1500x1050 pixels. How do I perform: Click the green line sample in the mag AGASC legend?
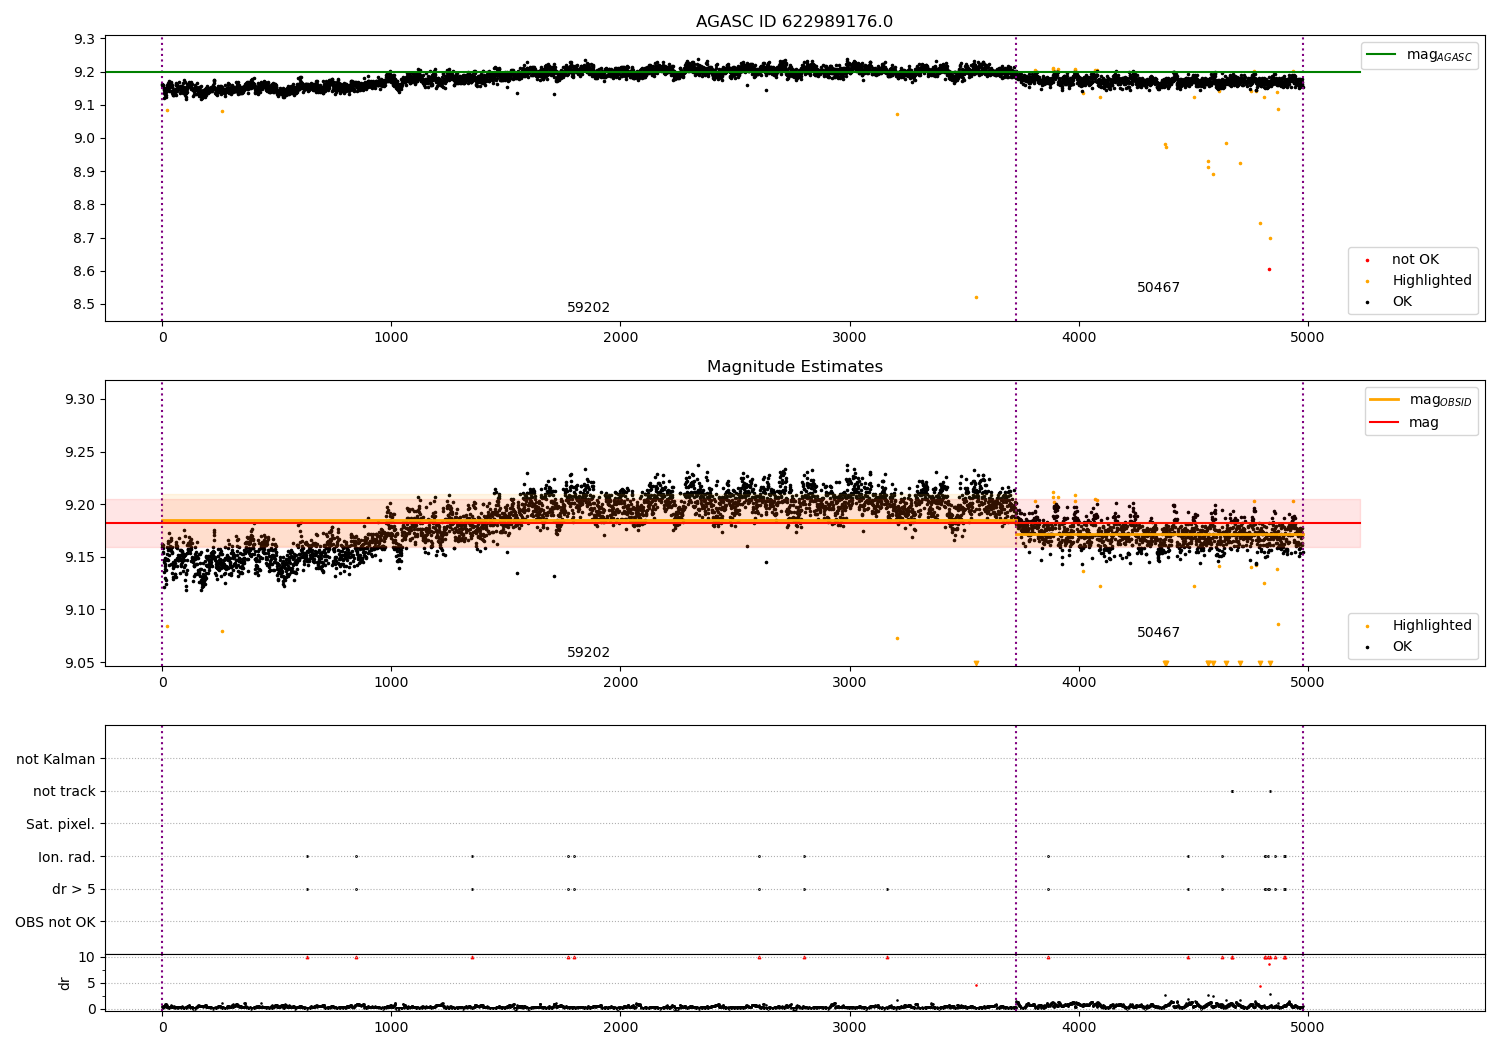coord(1382,55)
